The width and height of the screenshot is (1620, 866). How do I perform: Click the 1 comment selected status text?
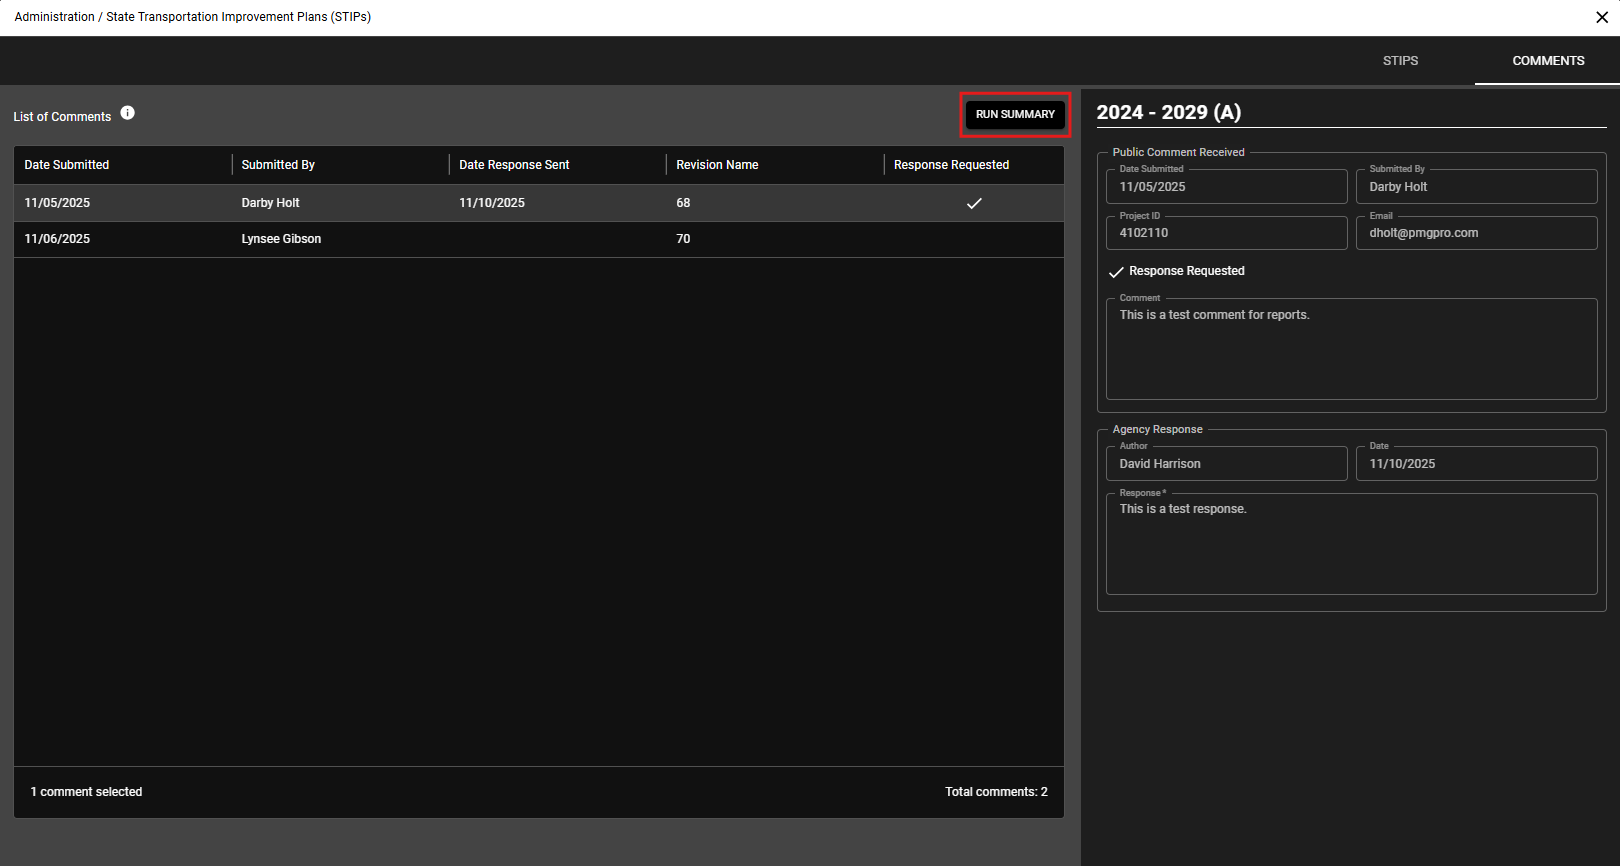[86, 792]
